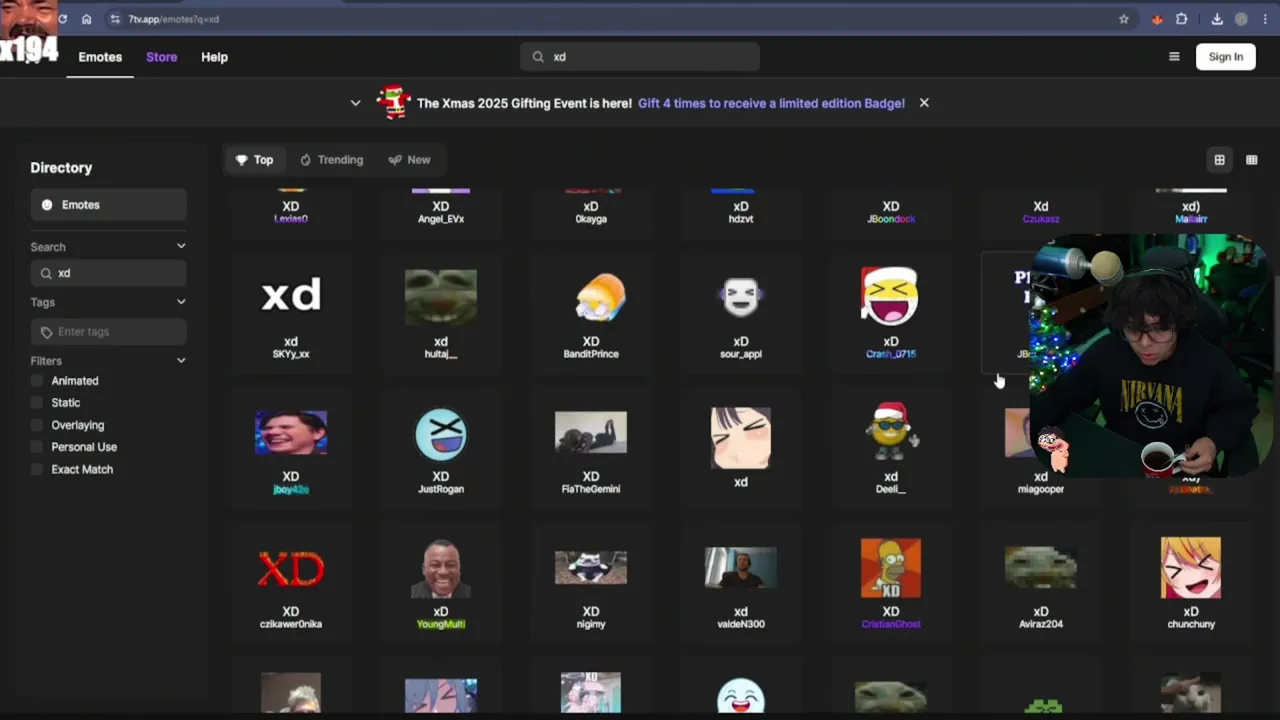The width and height of the screenshot is (1280, 720).
Task: Click the browser reload icon
Action: [63, 19]
